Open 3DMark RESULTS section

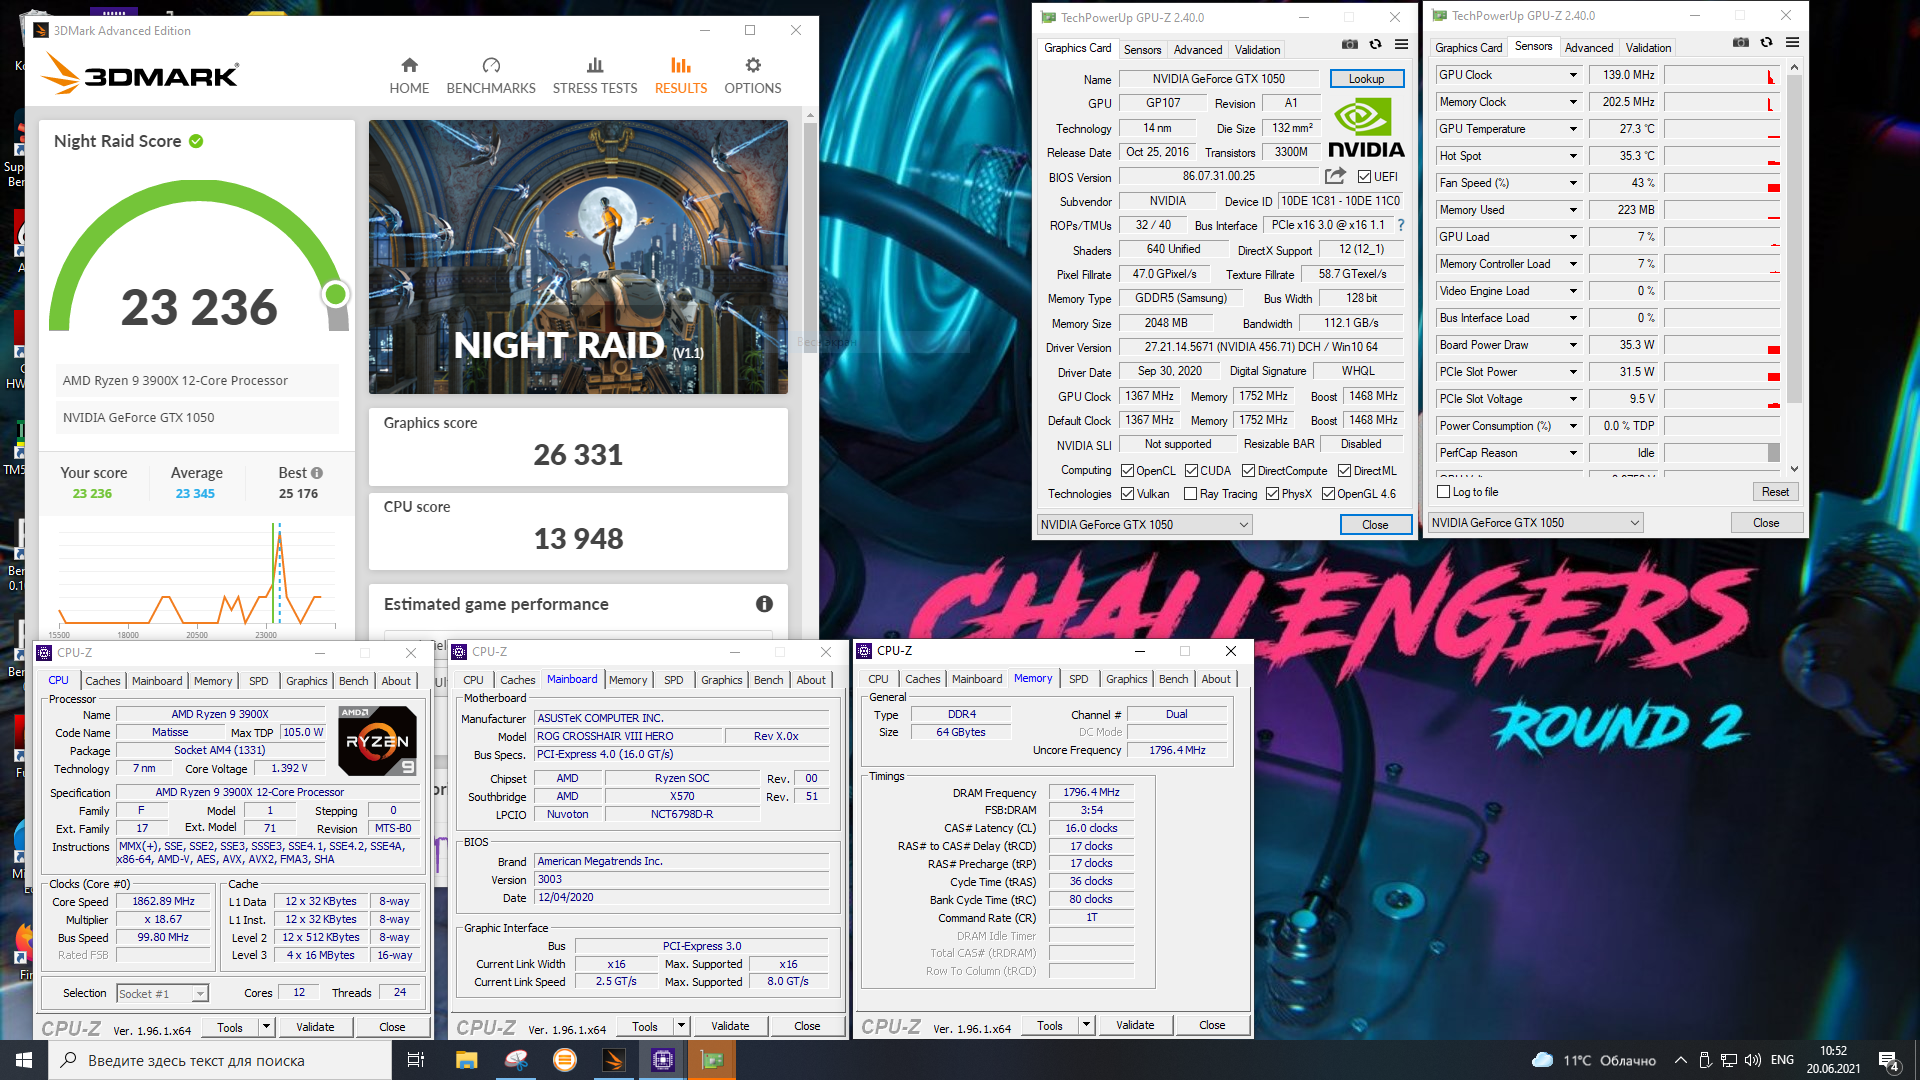pyautogui.click(x=681, y=76)
